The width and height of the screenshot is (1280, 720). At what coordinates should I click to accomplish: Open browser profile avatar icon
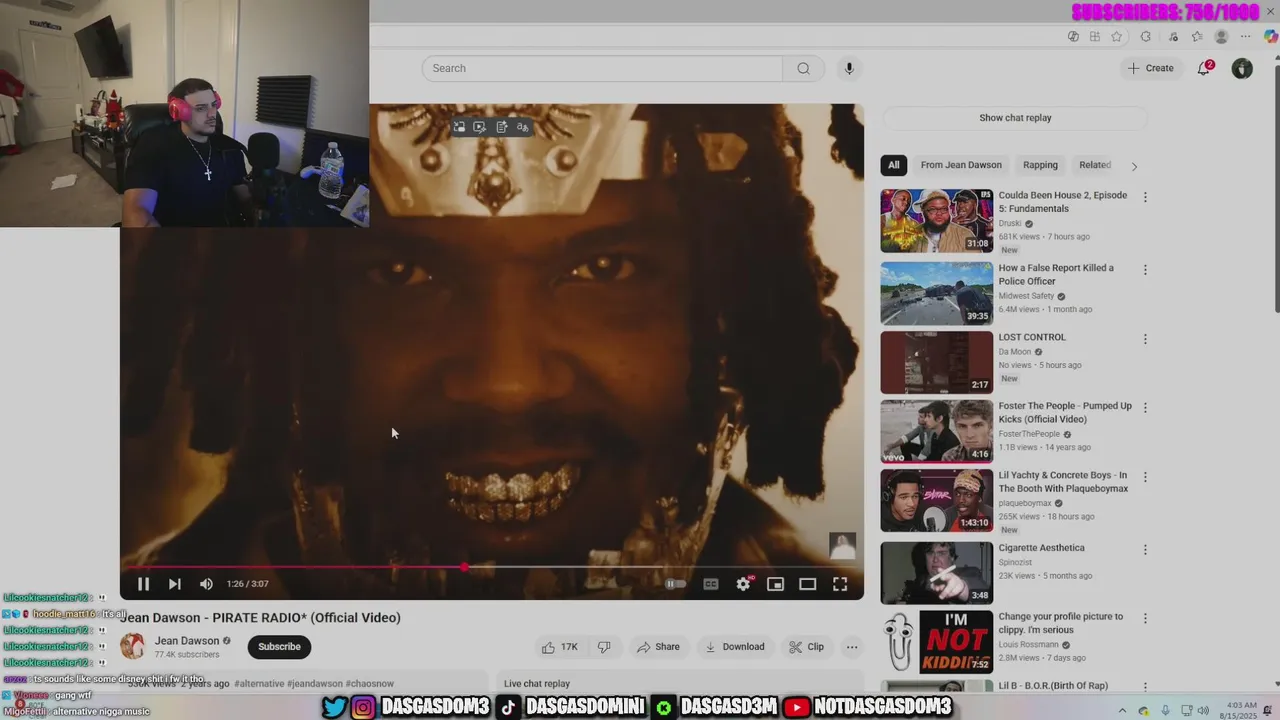pos(1221,37)
